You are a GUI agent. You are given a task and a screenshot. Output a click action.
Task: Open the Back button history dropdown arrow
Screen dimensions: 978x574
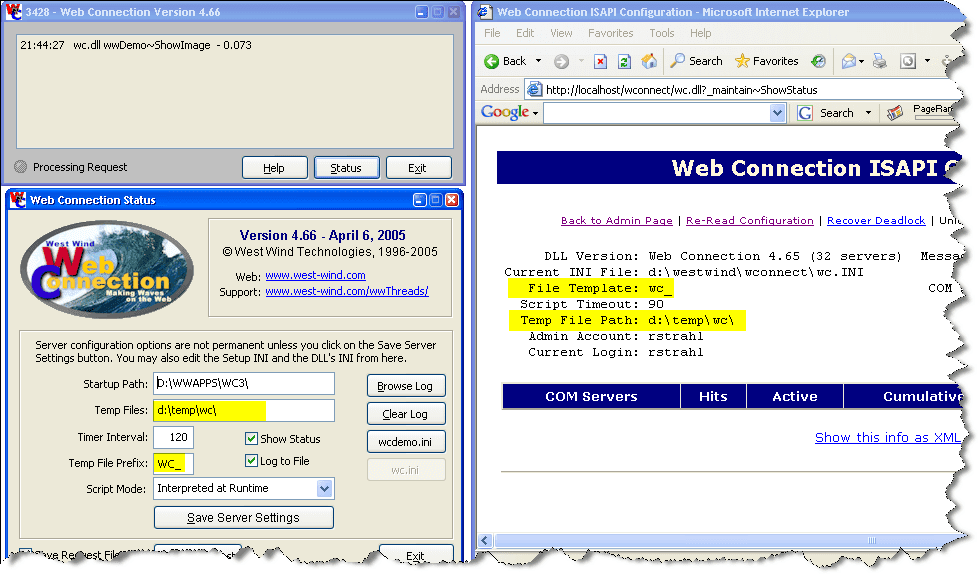[538, 61]
